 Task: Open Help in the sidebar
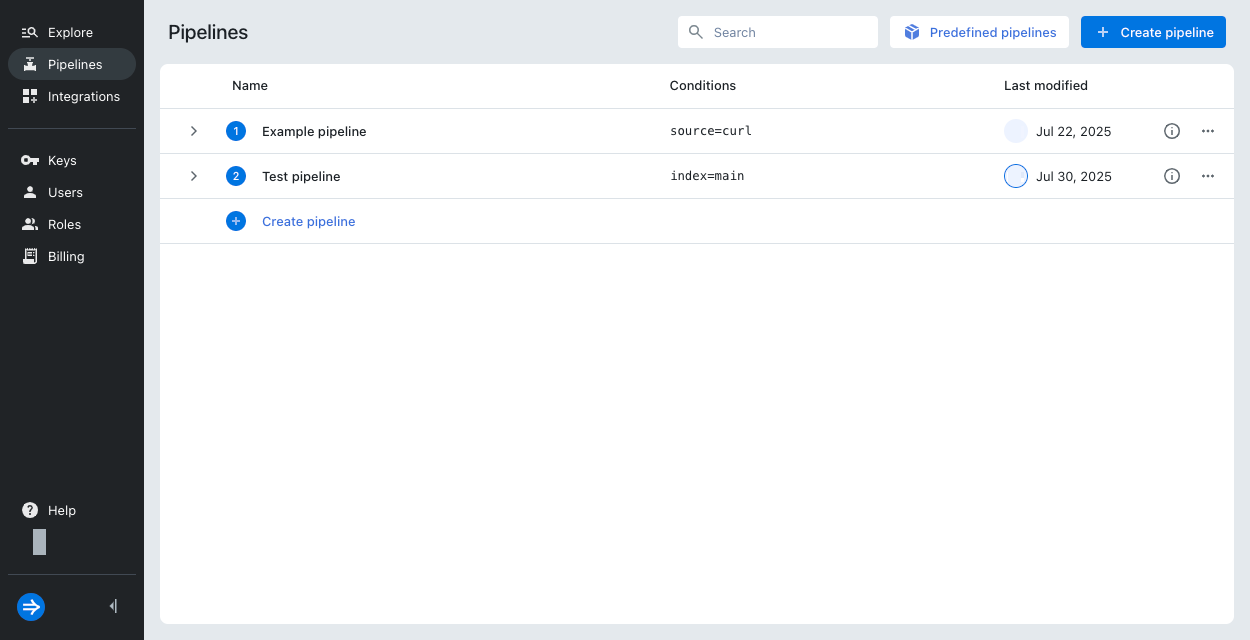tap(71, 510)
